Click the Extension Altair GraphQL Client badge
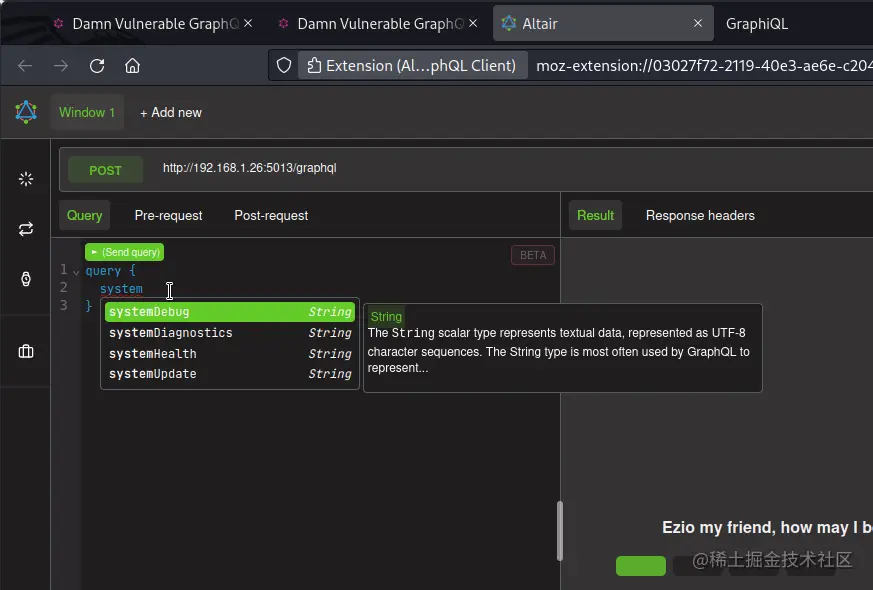This screenshot has width=873, height=590. pyautogui.click(x=412, y=66)
